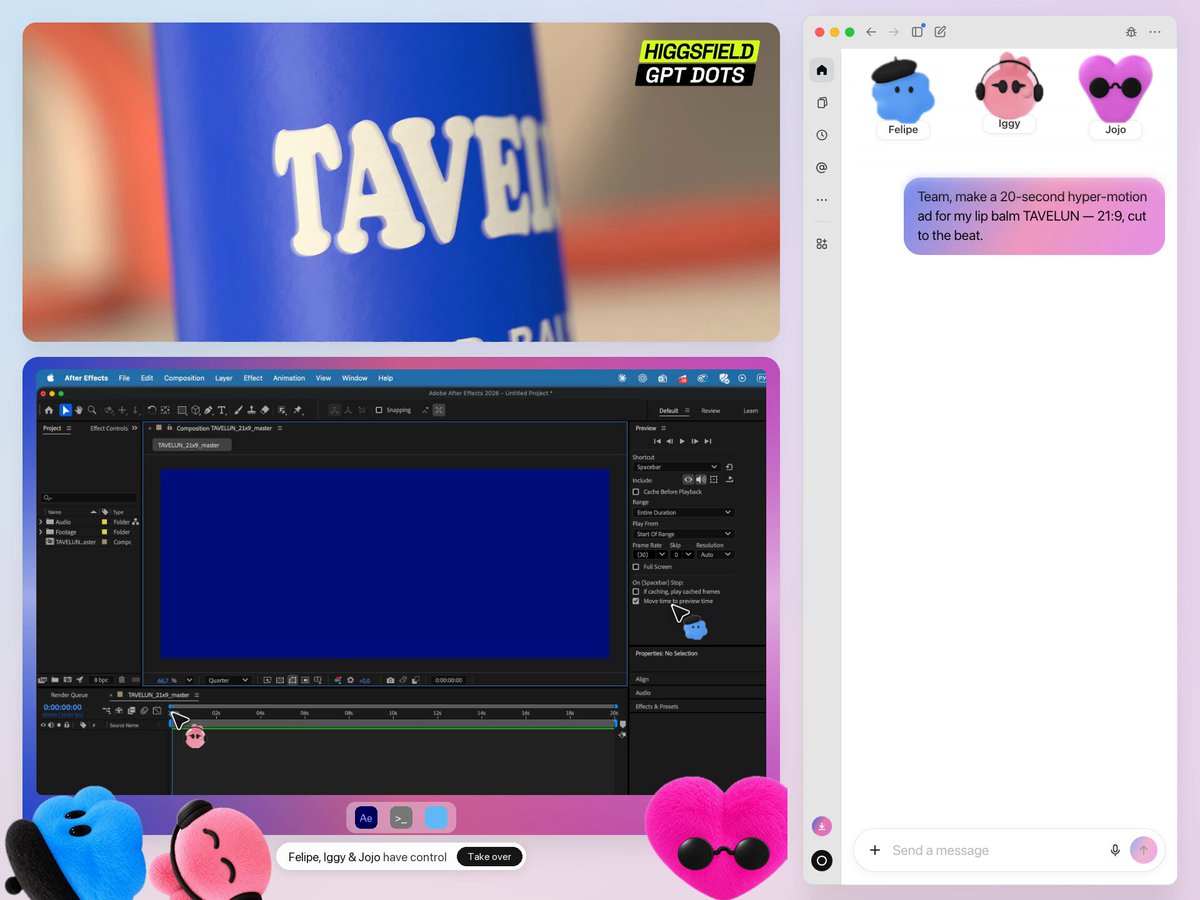1200x900 pixels.
Task: Click the Take over button
Action: [490, 857]
